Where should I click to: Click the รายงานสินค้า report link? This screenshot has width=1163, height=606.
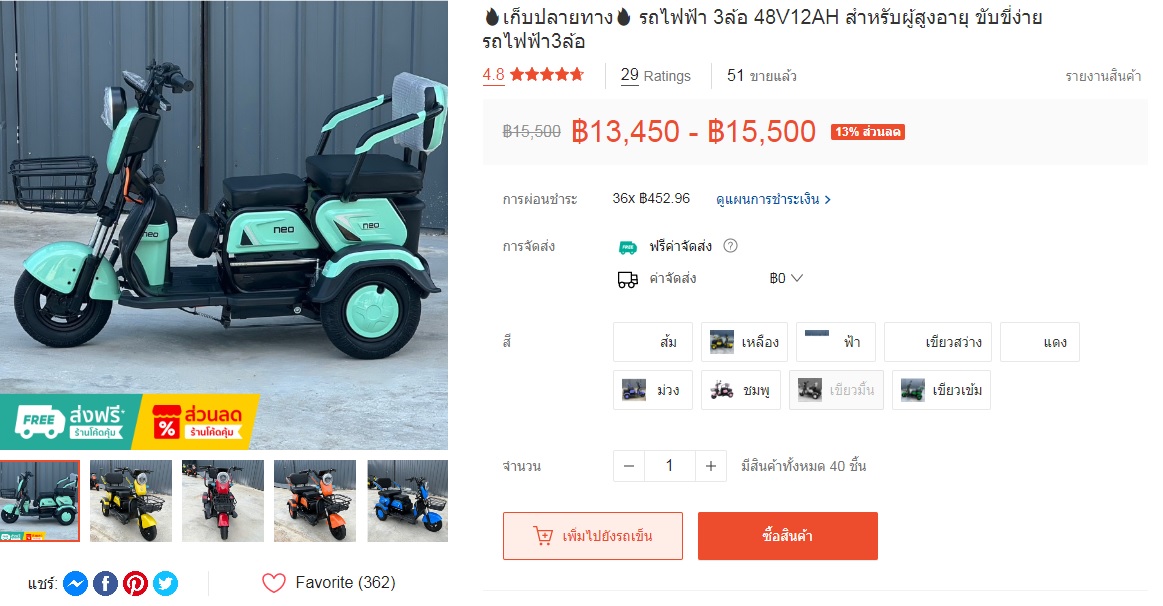tap(1103, 76)
